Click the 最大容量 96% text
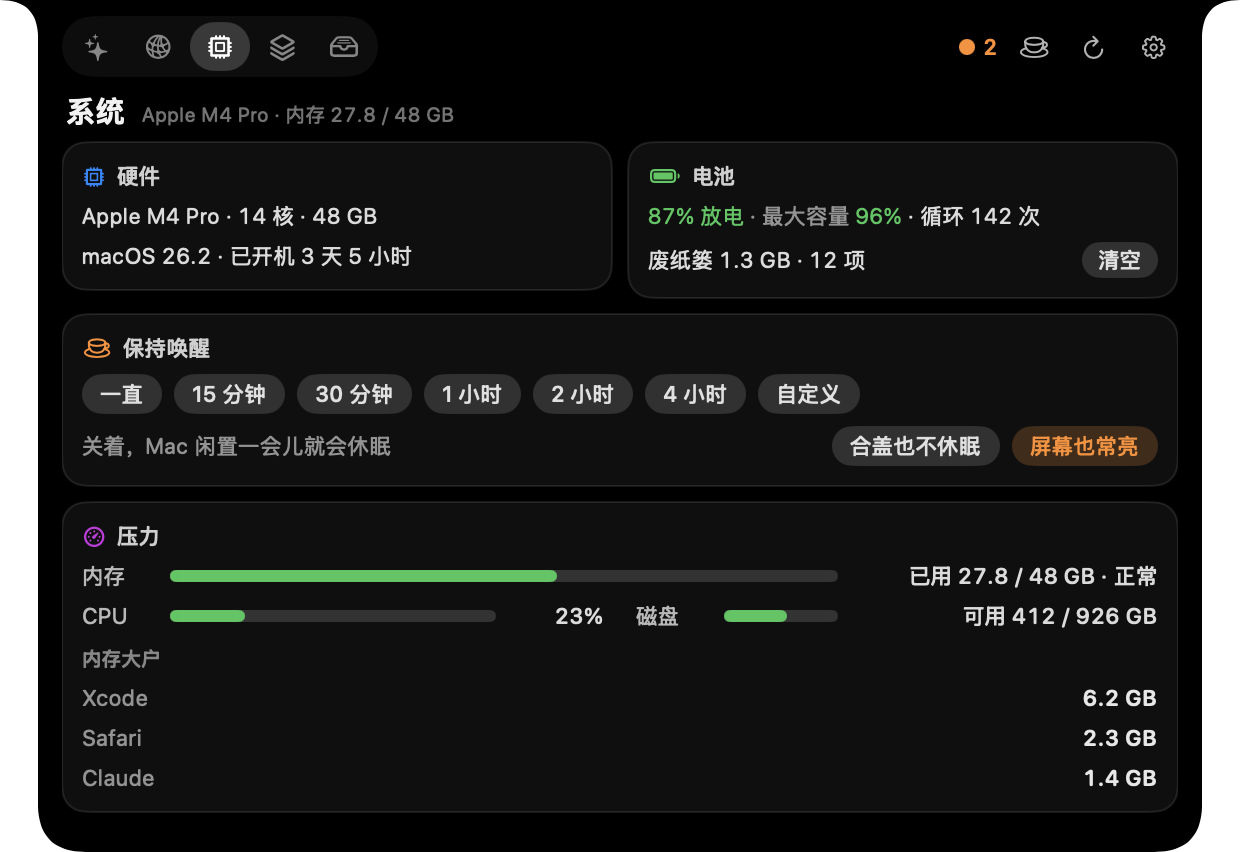Viewport: 1240px width, 852px height. pos(832,217)
